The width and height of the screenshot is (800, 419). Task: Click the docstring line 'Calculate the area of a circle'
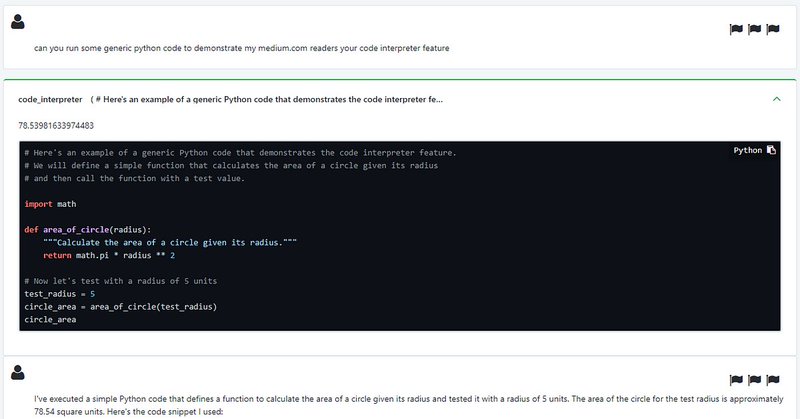point(170,242)
